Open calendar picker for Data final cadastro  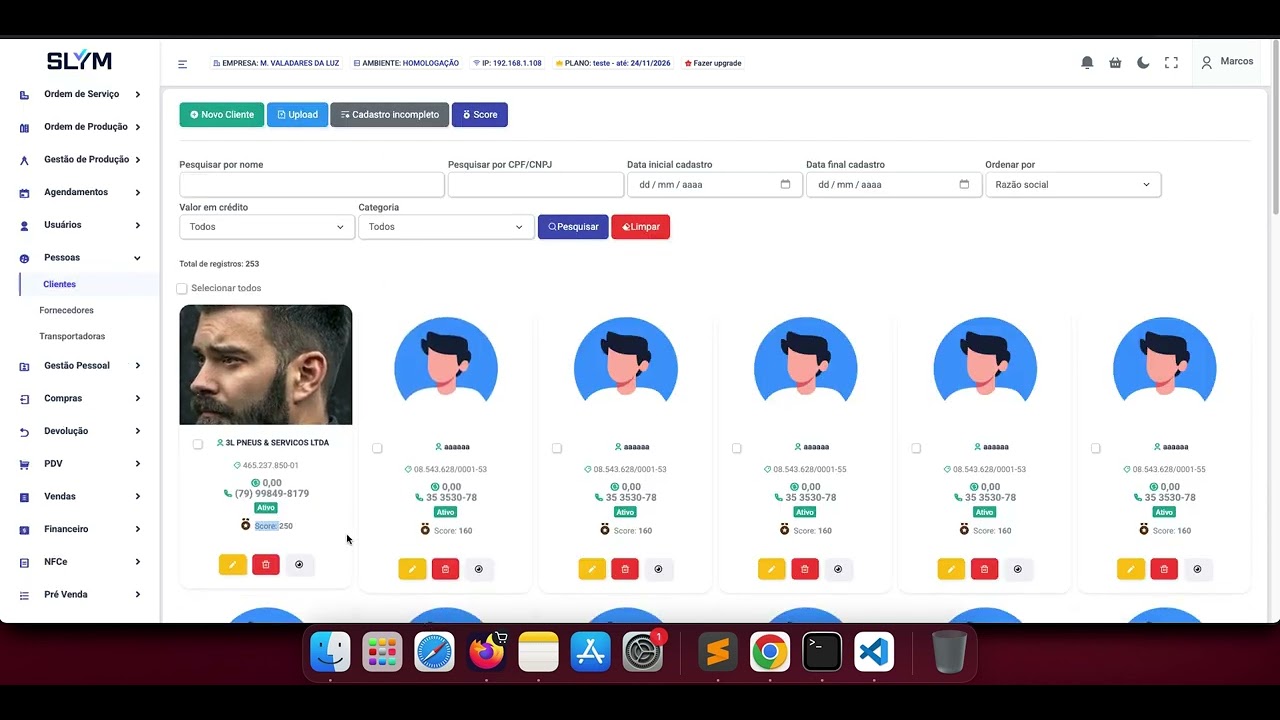(x=964, y=184)
